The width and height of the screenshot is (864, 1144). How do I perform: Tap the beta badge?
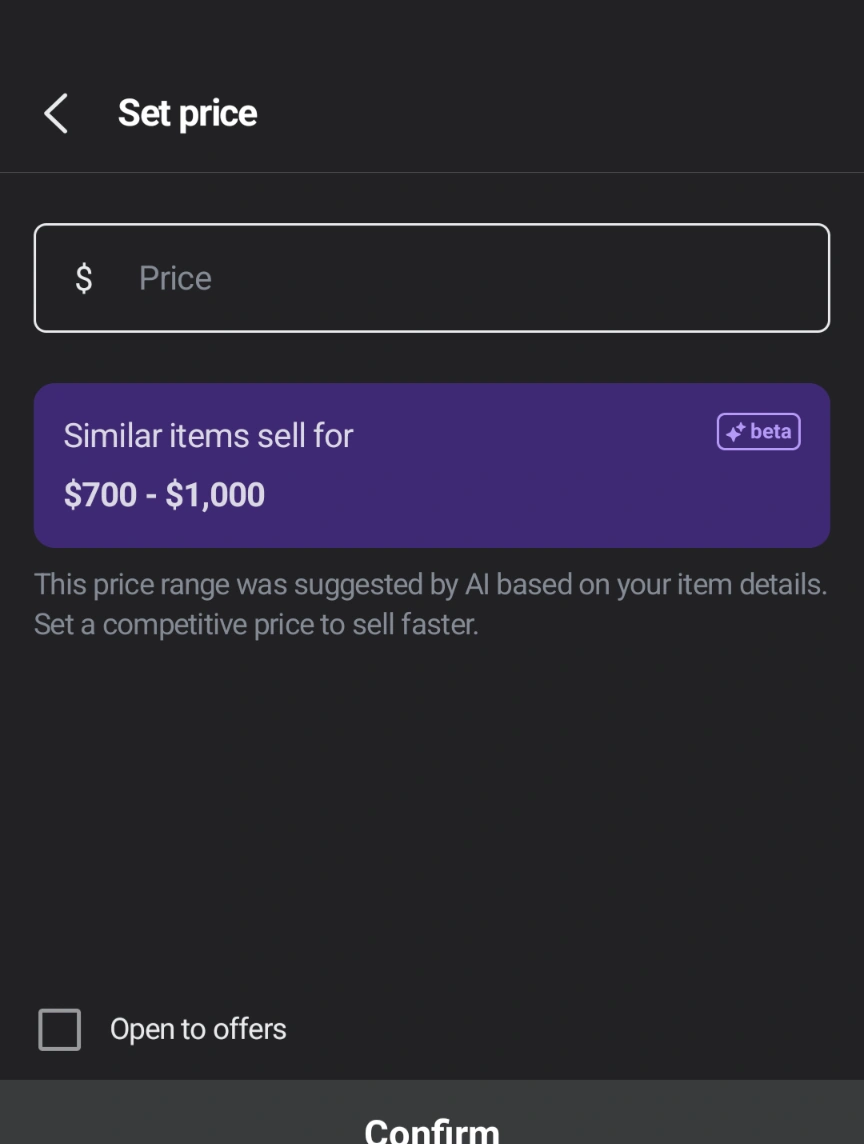pyautogui.click(x=758, y=432)
